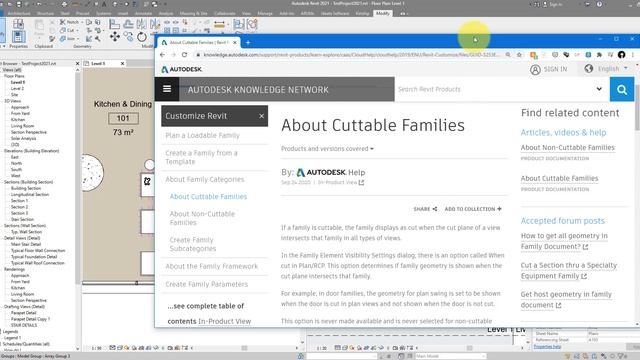
Task: Switch to the Modify ribbon tab
Action: pyautogui.click(x=383, y=13)
